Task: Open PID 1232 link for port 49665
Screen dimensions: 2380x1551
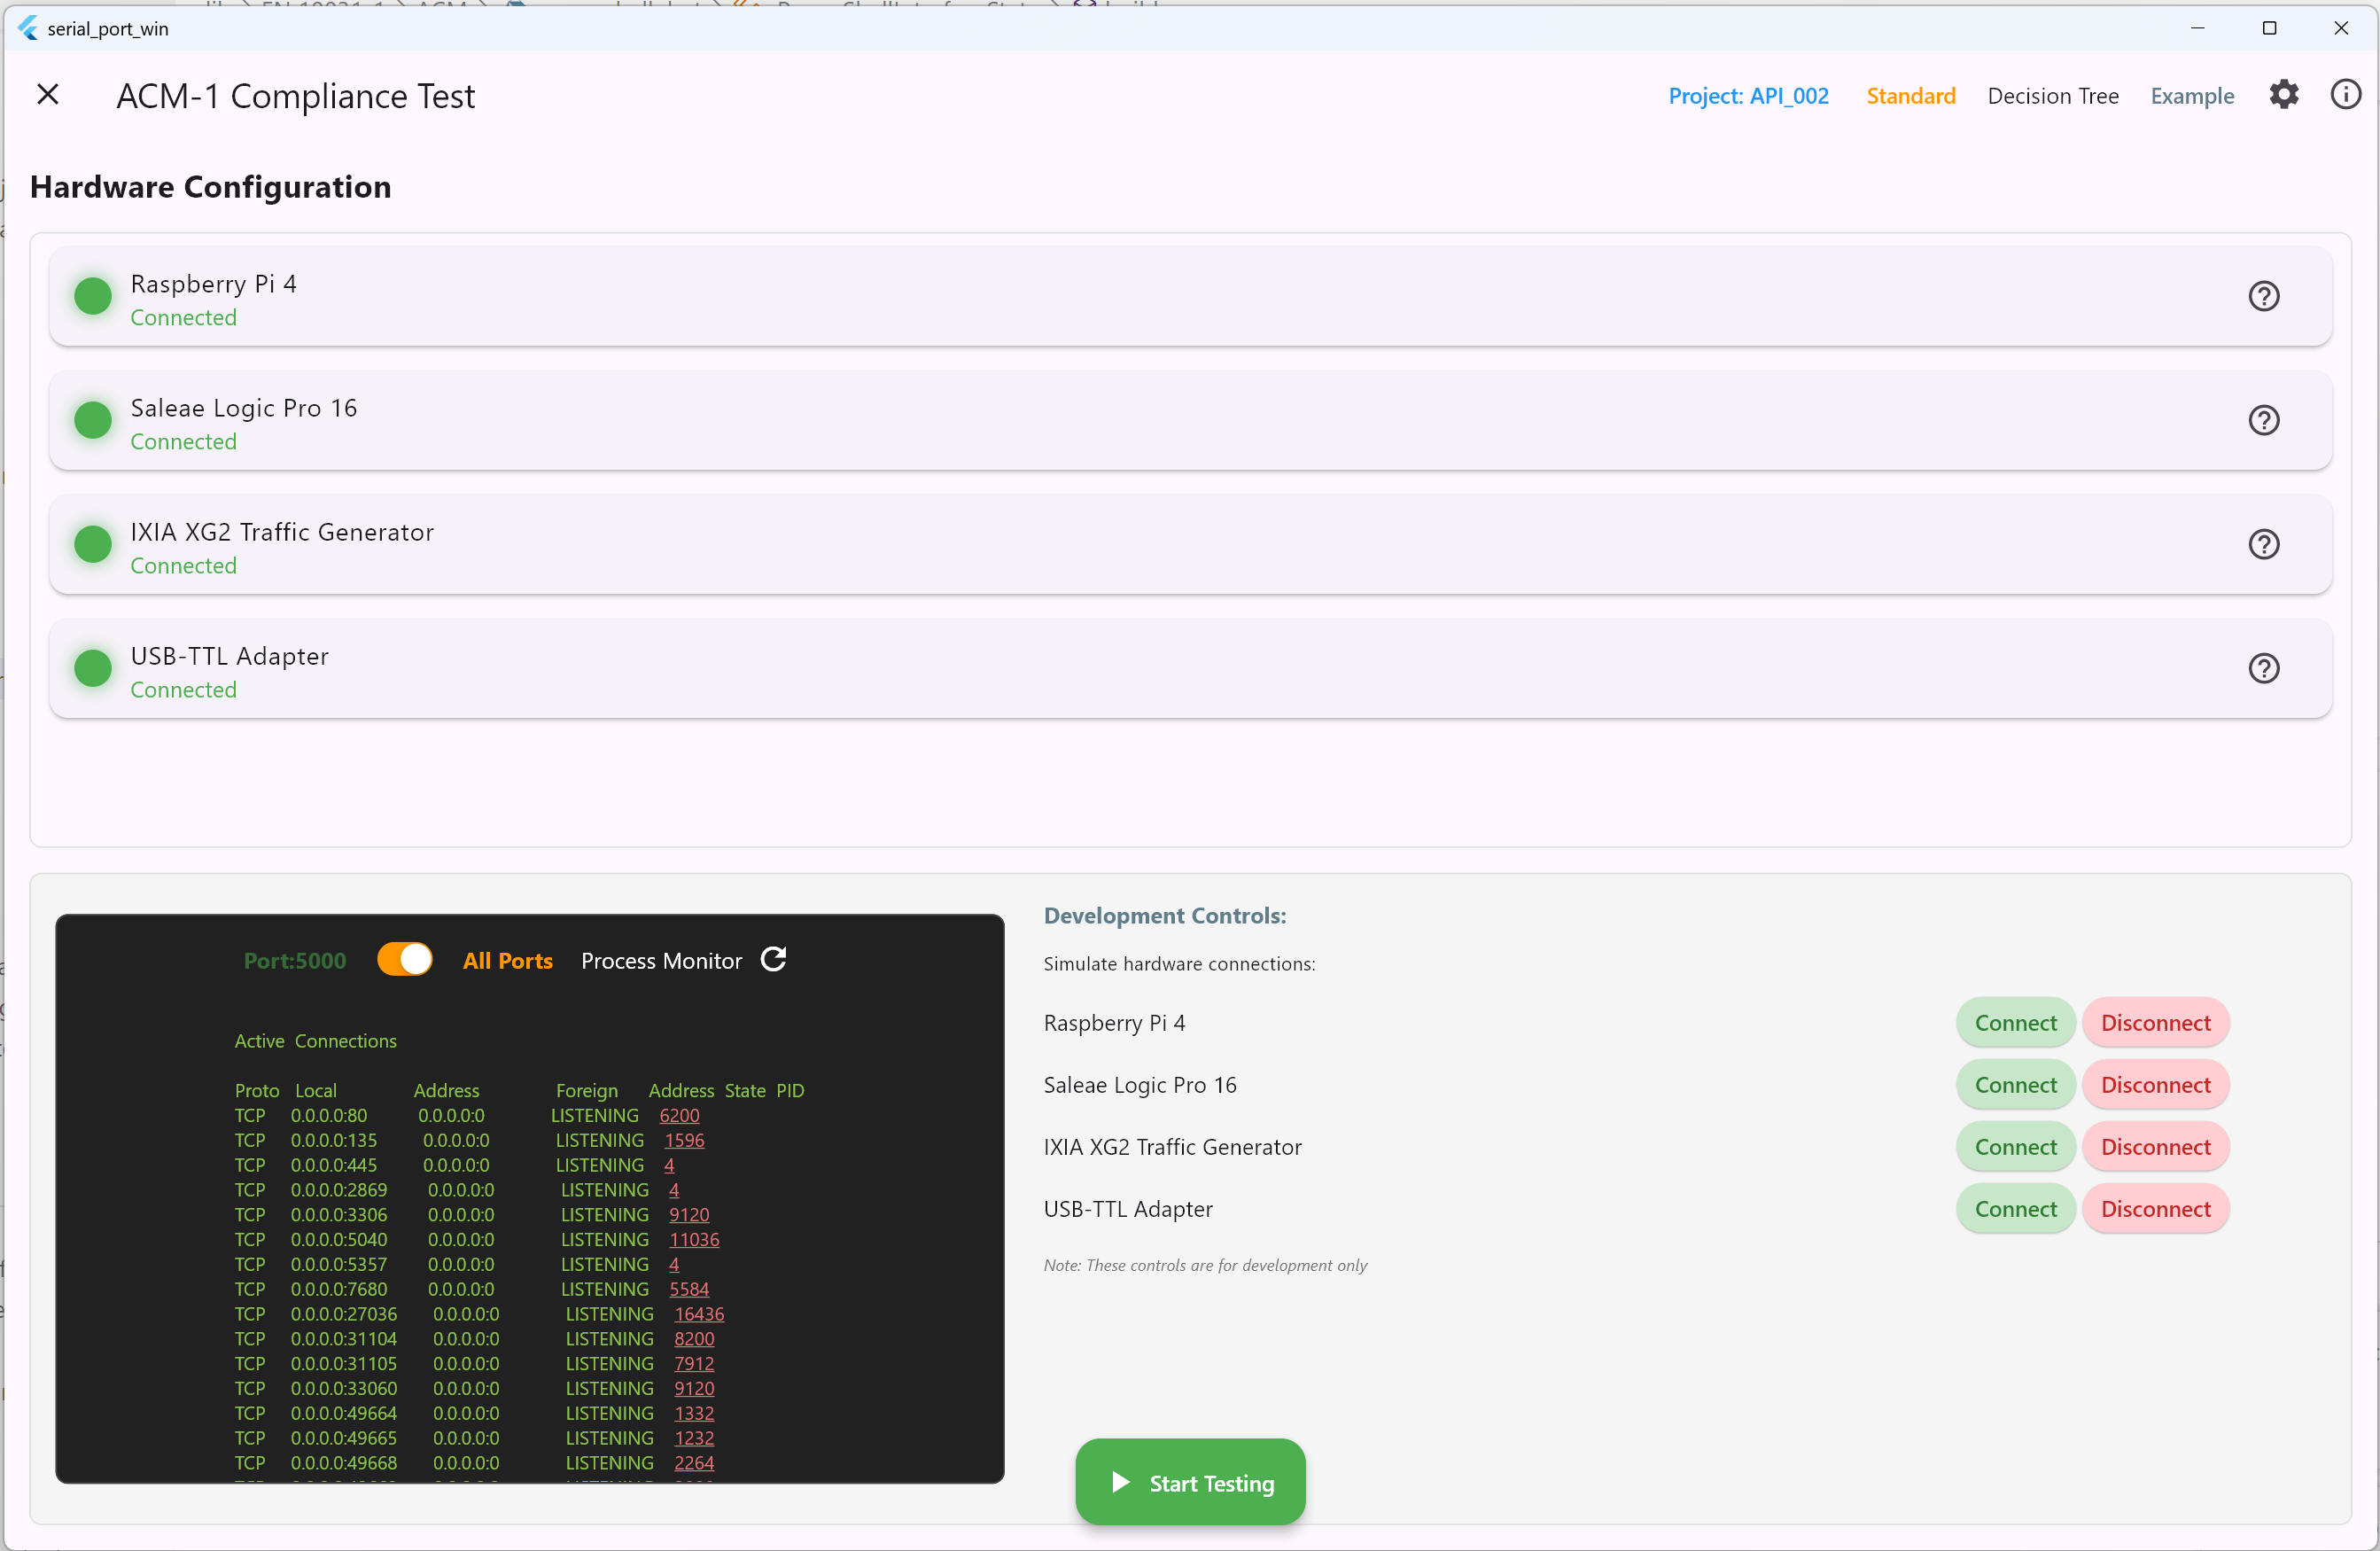Action: click(694, 1438)
